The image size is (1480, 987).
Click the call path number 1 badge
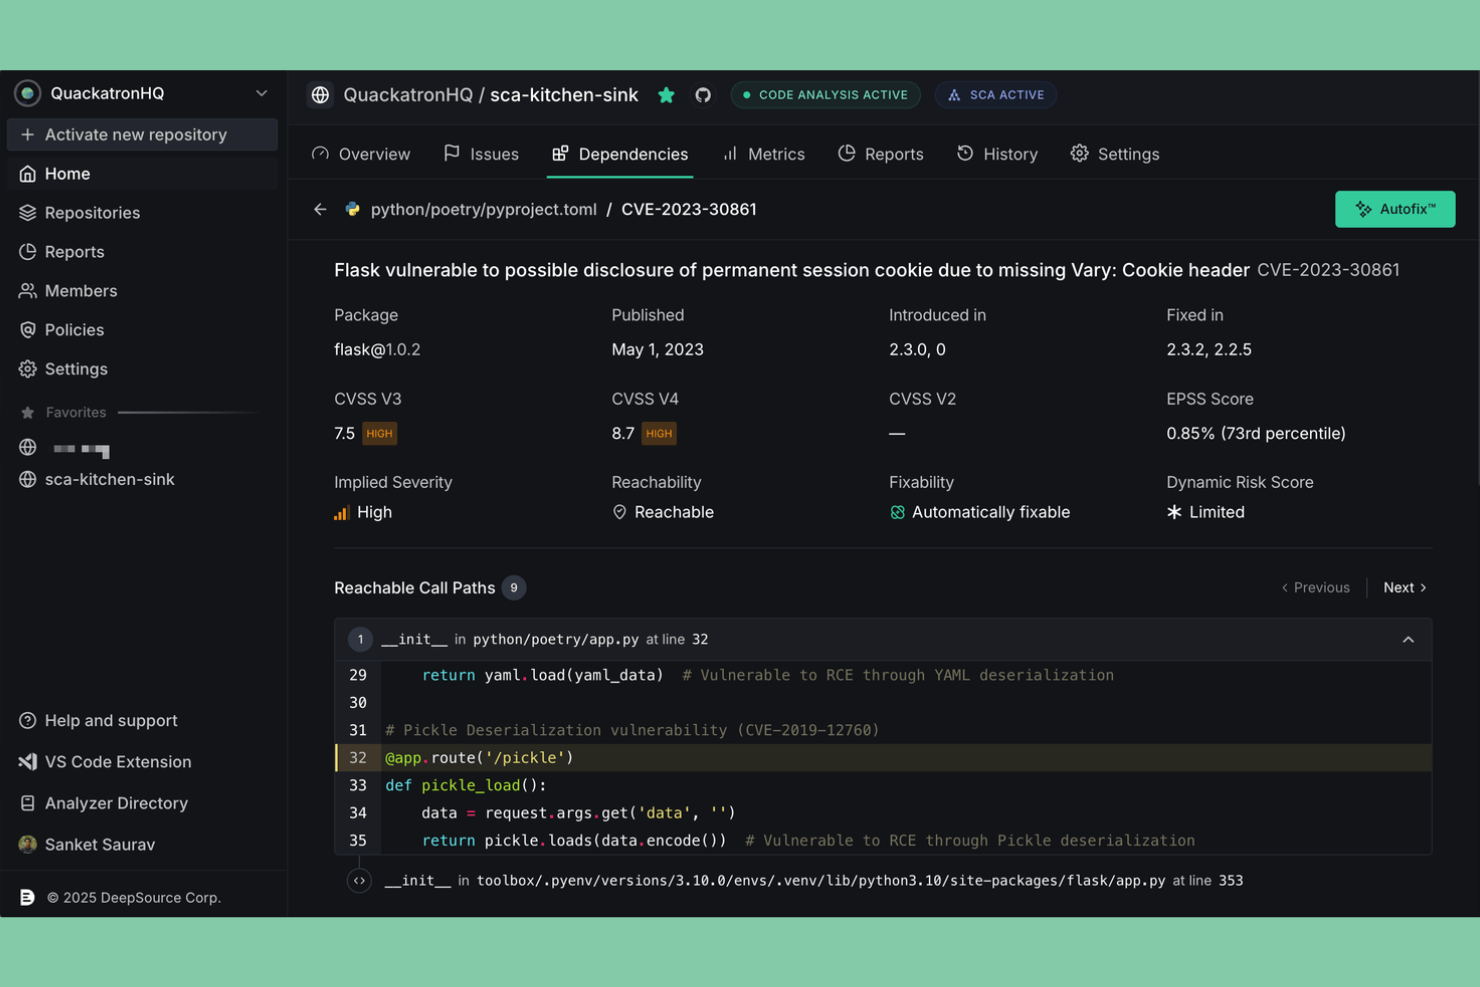point(360,639)
